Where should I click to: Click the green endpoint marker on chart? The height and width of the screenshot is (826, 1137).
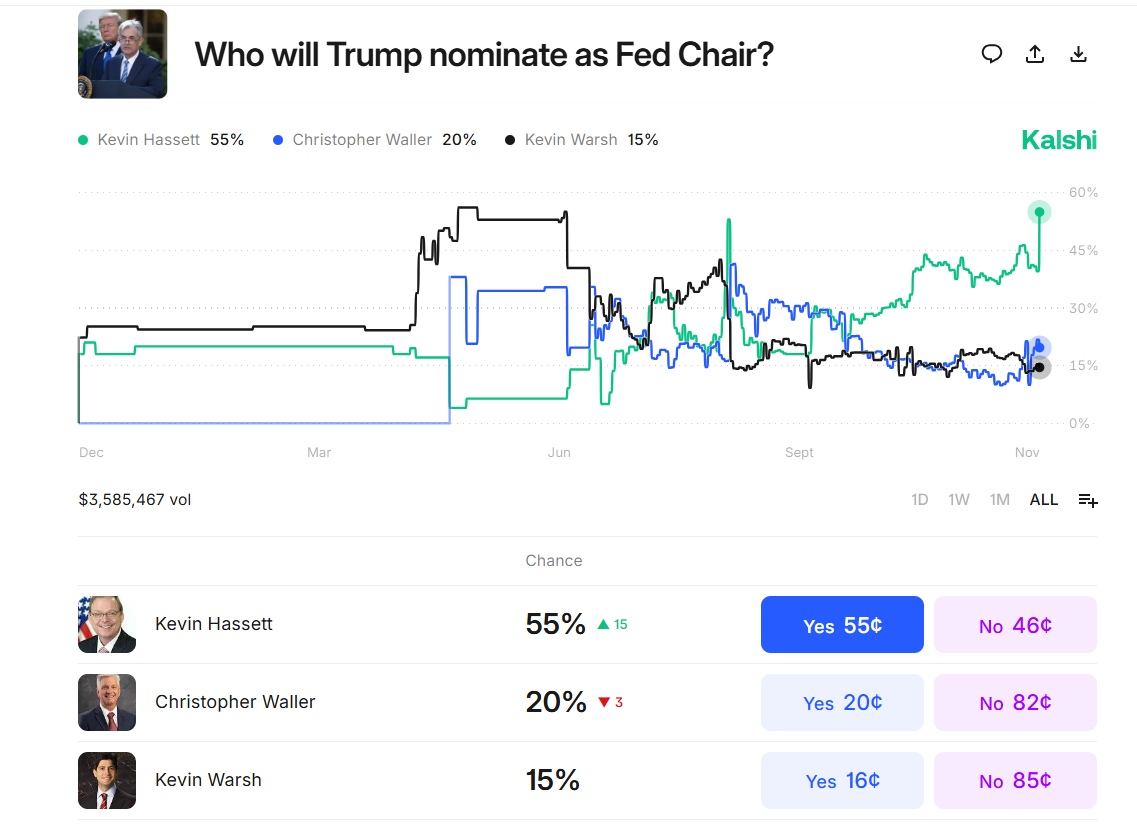click(x=1039, y=212)
